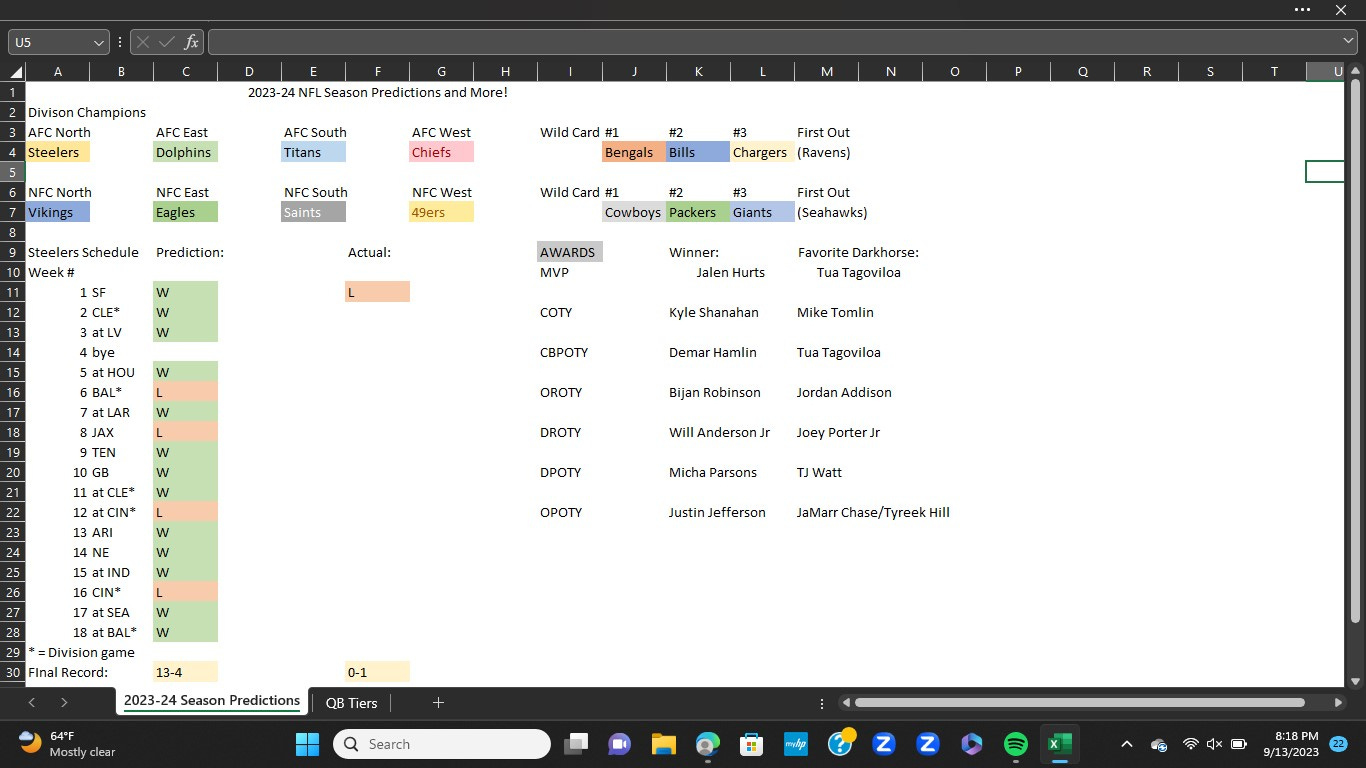The width and height of the screenshot is (1366, 768).
Task: Select the orange Bengals wild card cell
Action: (x=634, y=152)
